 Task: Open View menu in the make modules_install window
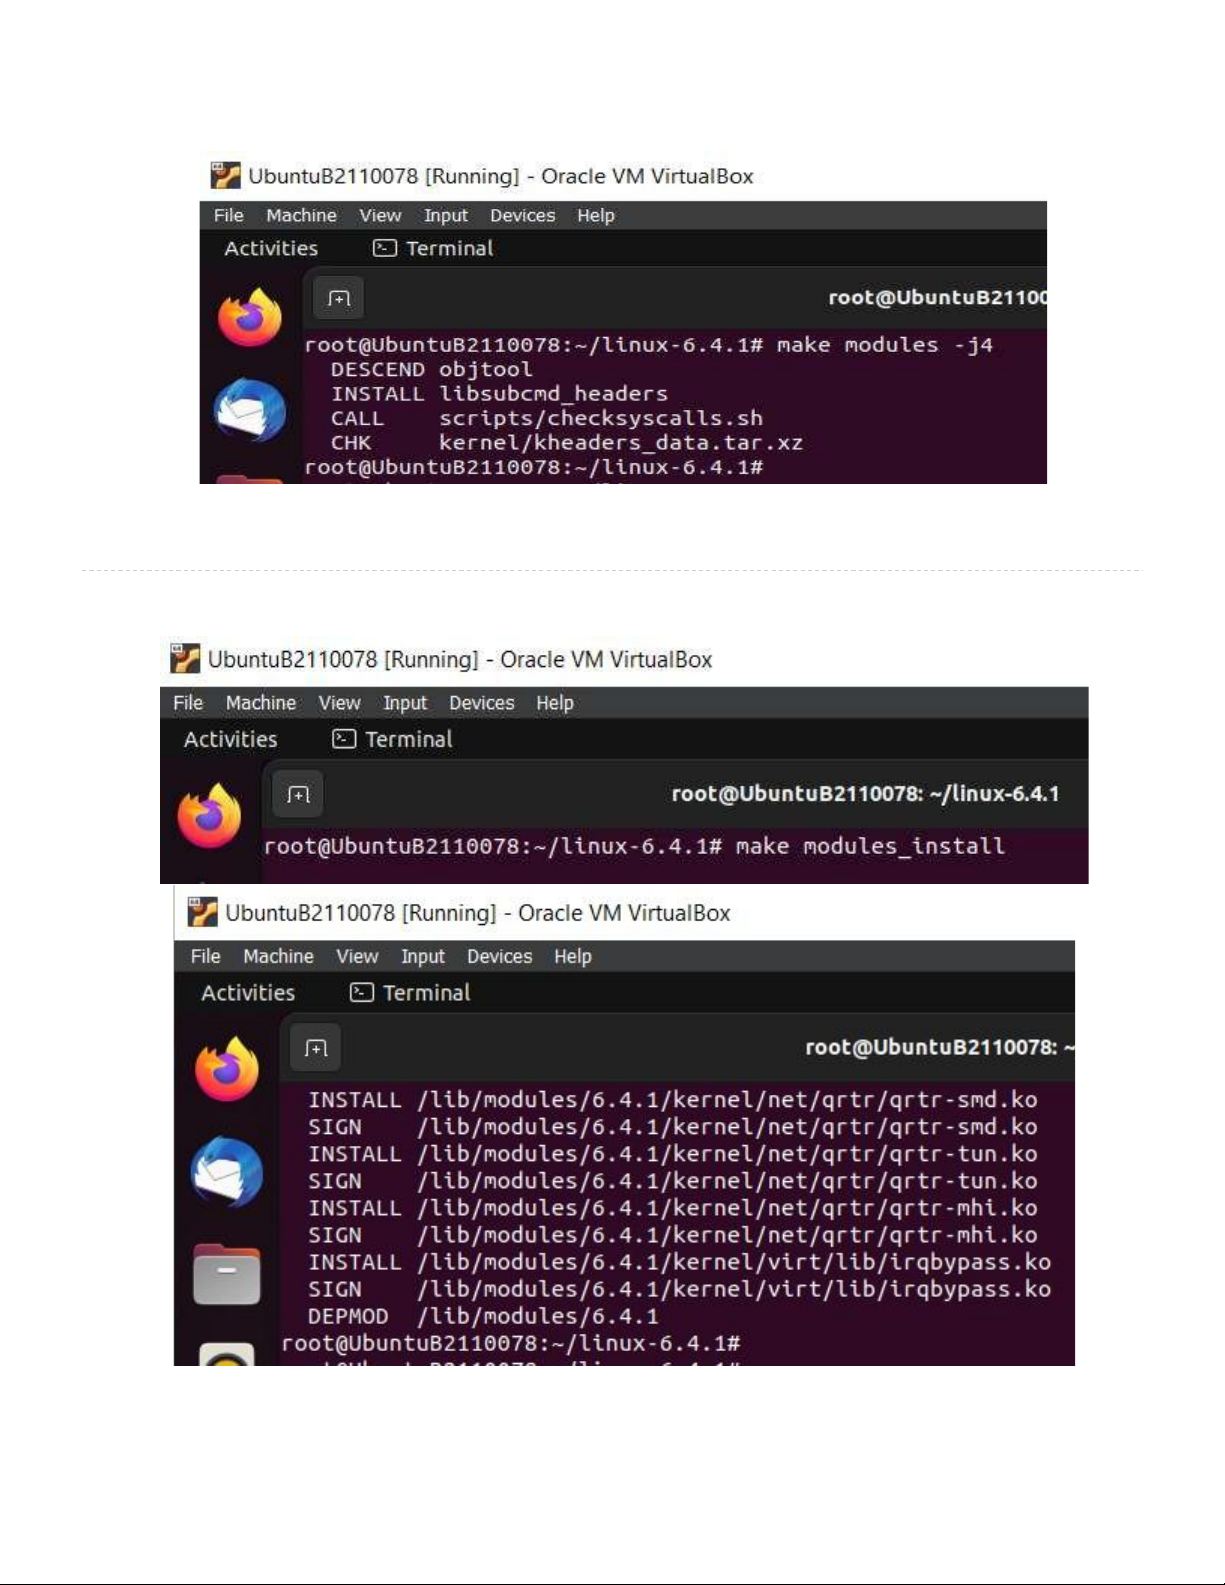coord(339,703)
